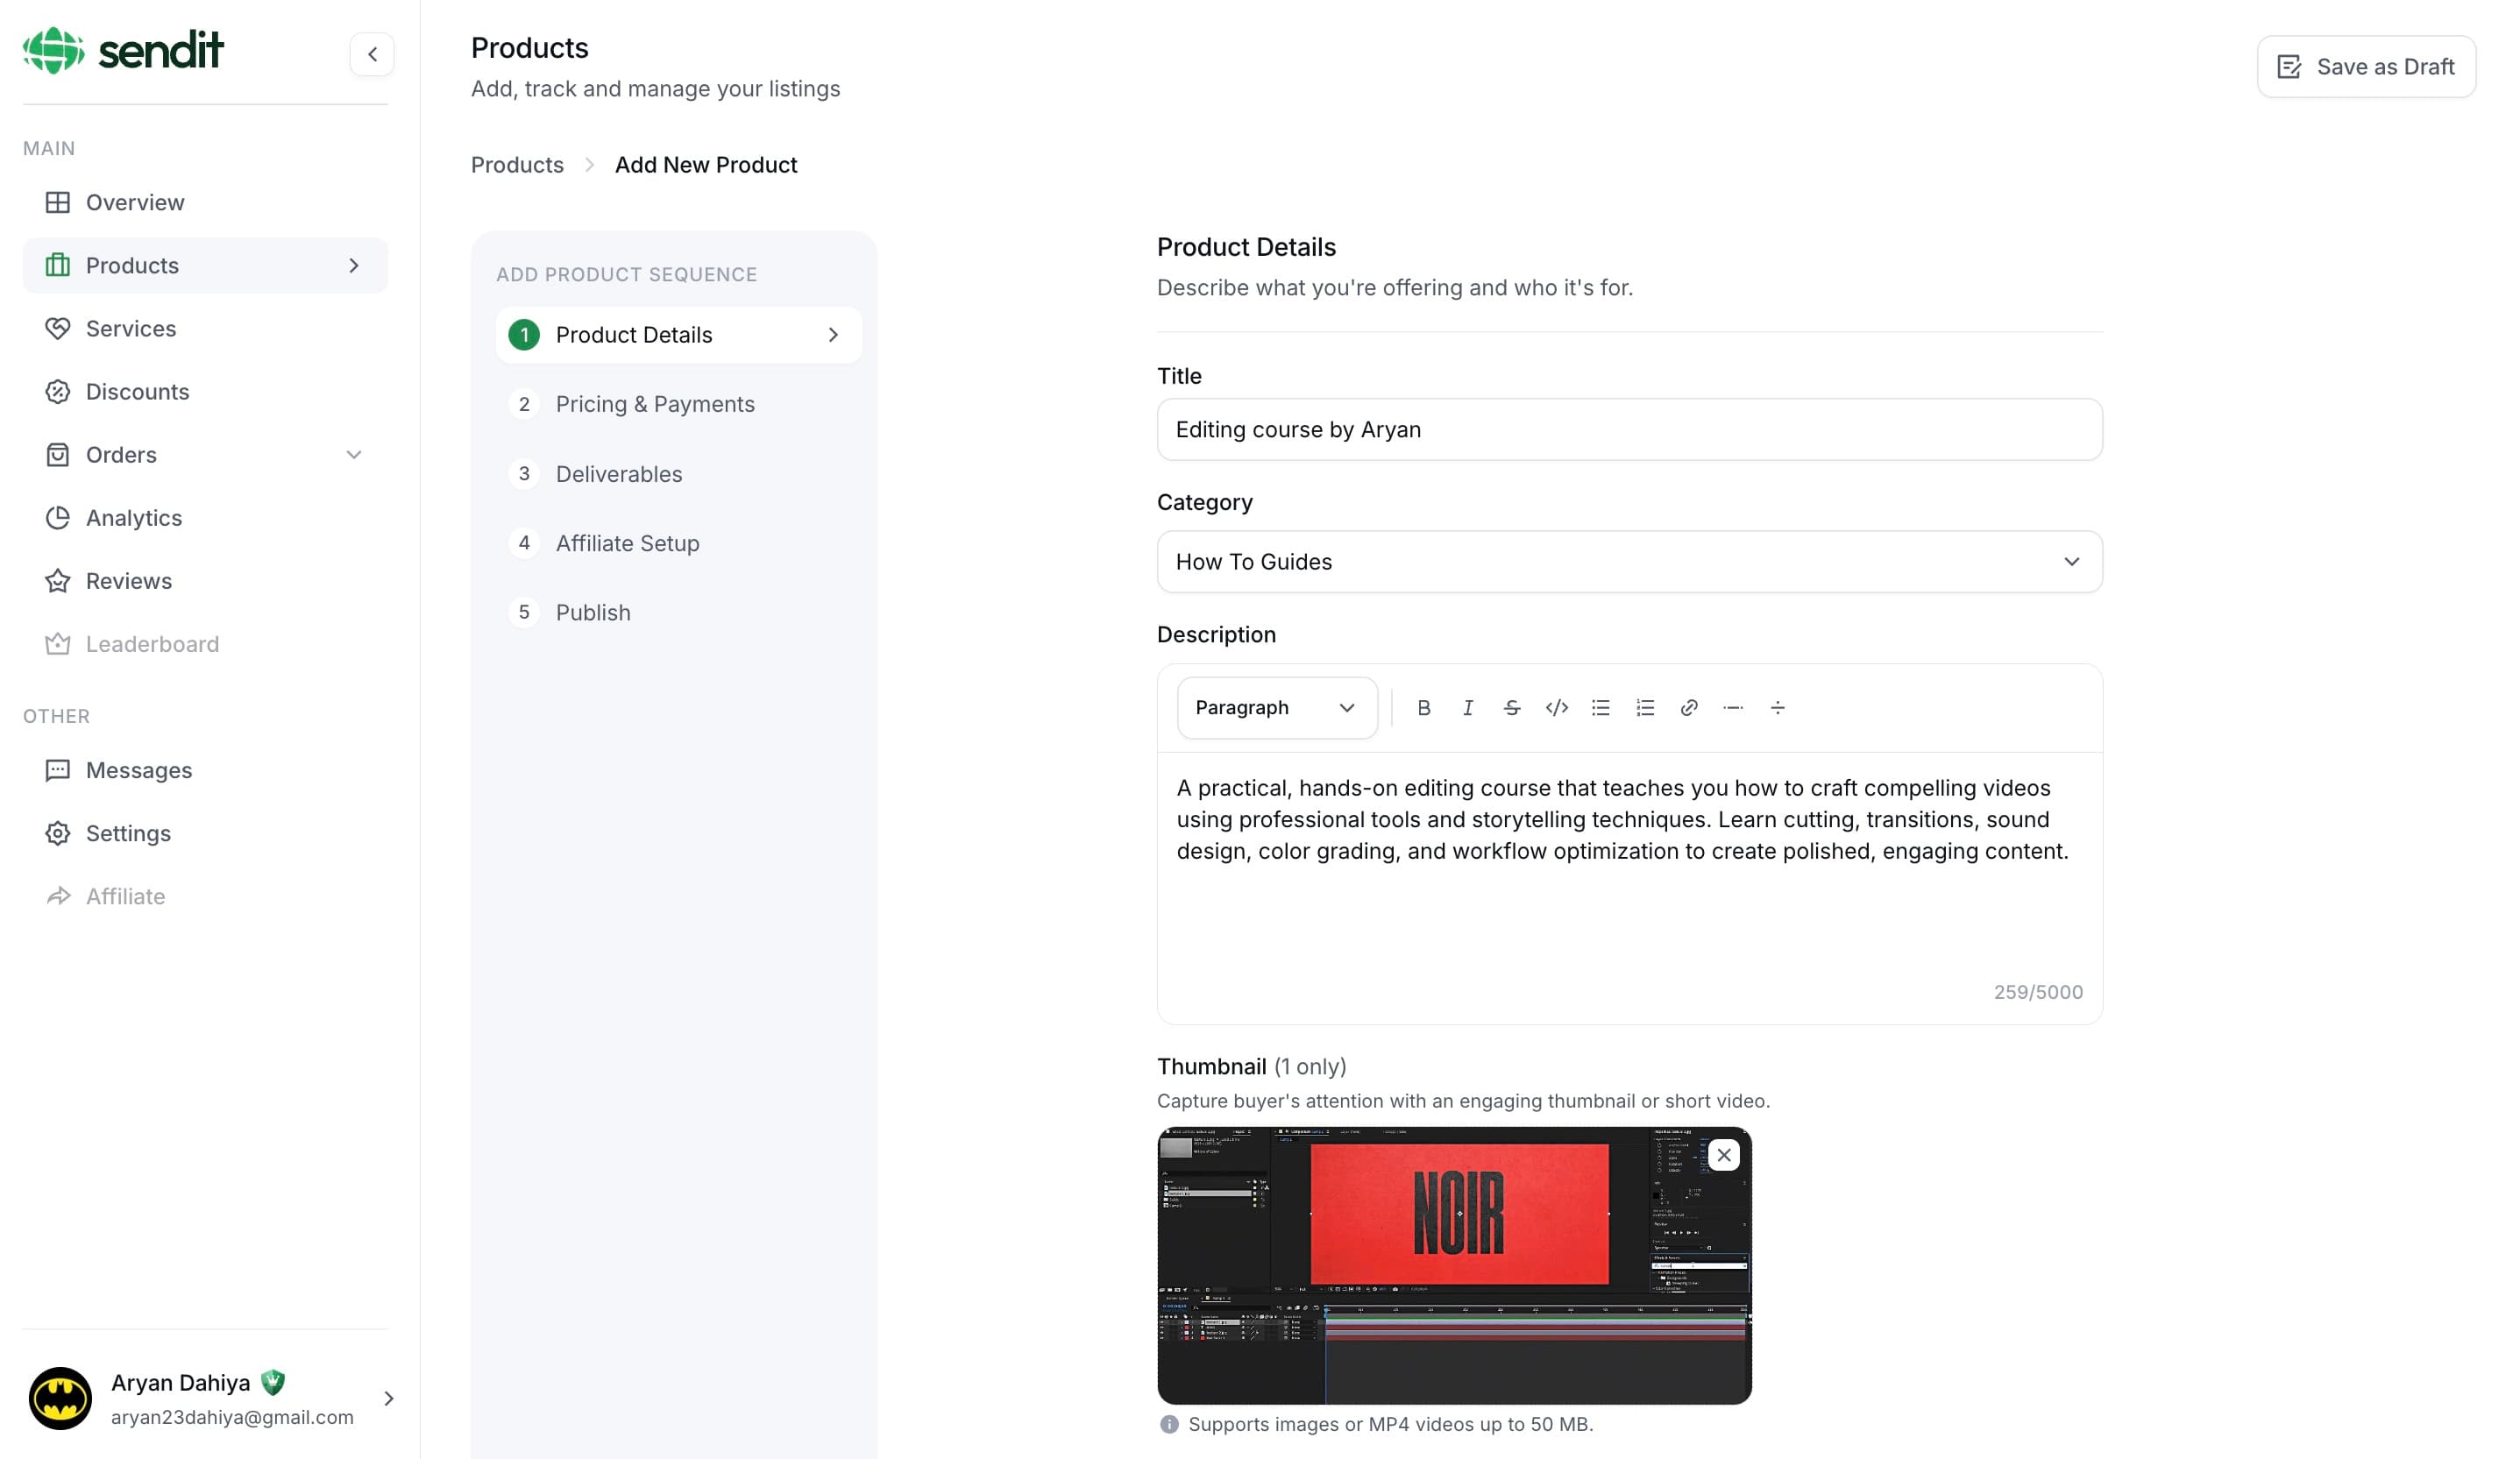Remove the uploaded thumbnail
2520x1459 pixels.
[1724, 1155]
